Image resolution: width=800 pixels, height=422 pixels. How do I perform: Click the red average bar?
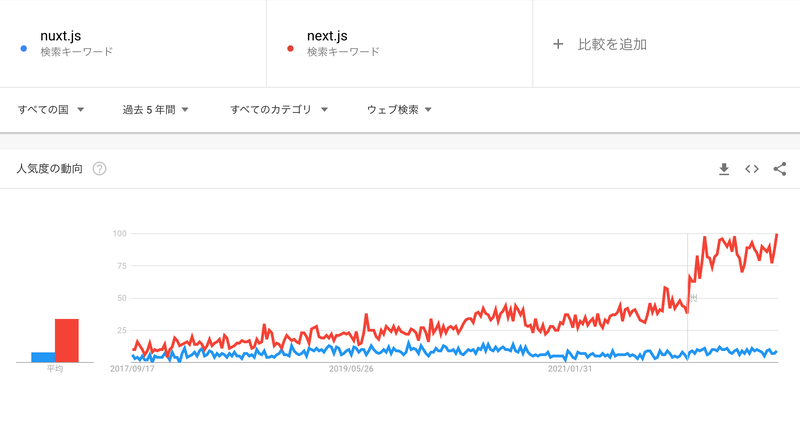point(67,340)
